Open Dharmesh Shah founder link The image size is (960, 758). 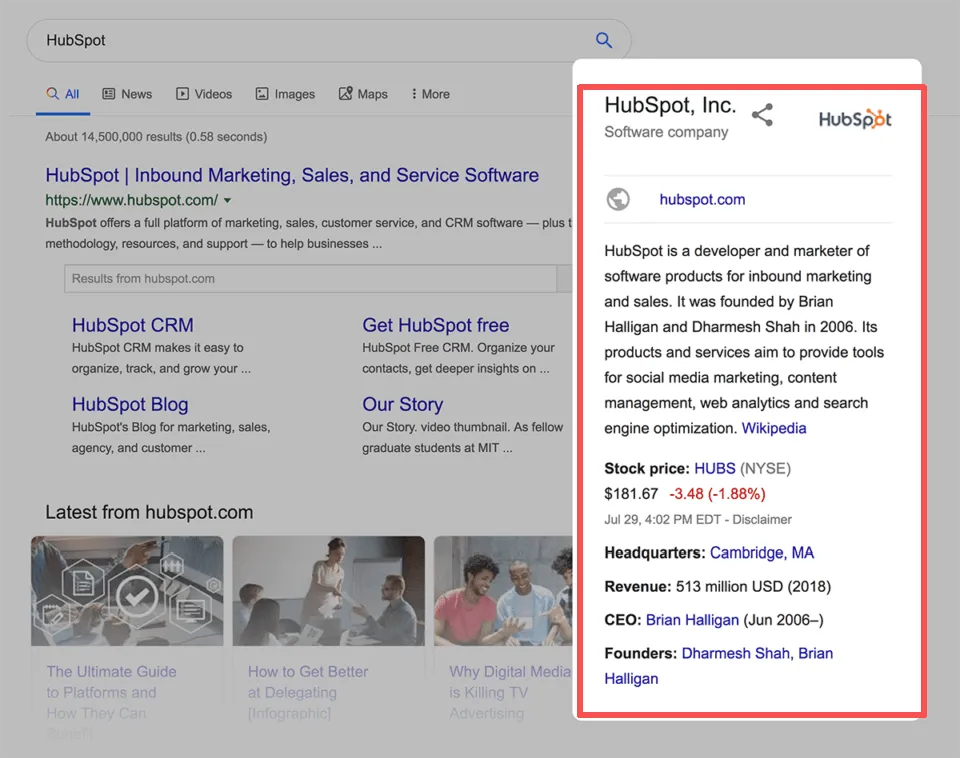pyautogui.click(x=735, y=653)
